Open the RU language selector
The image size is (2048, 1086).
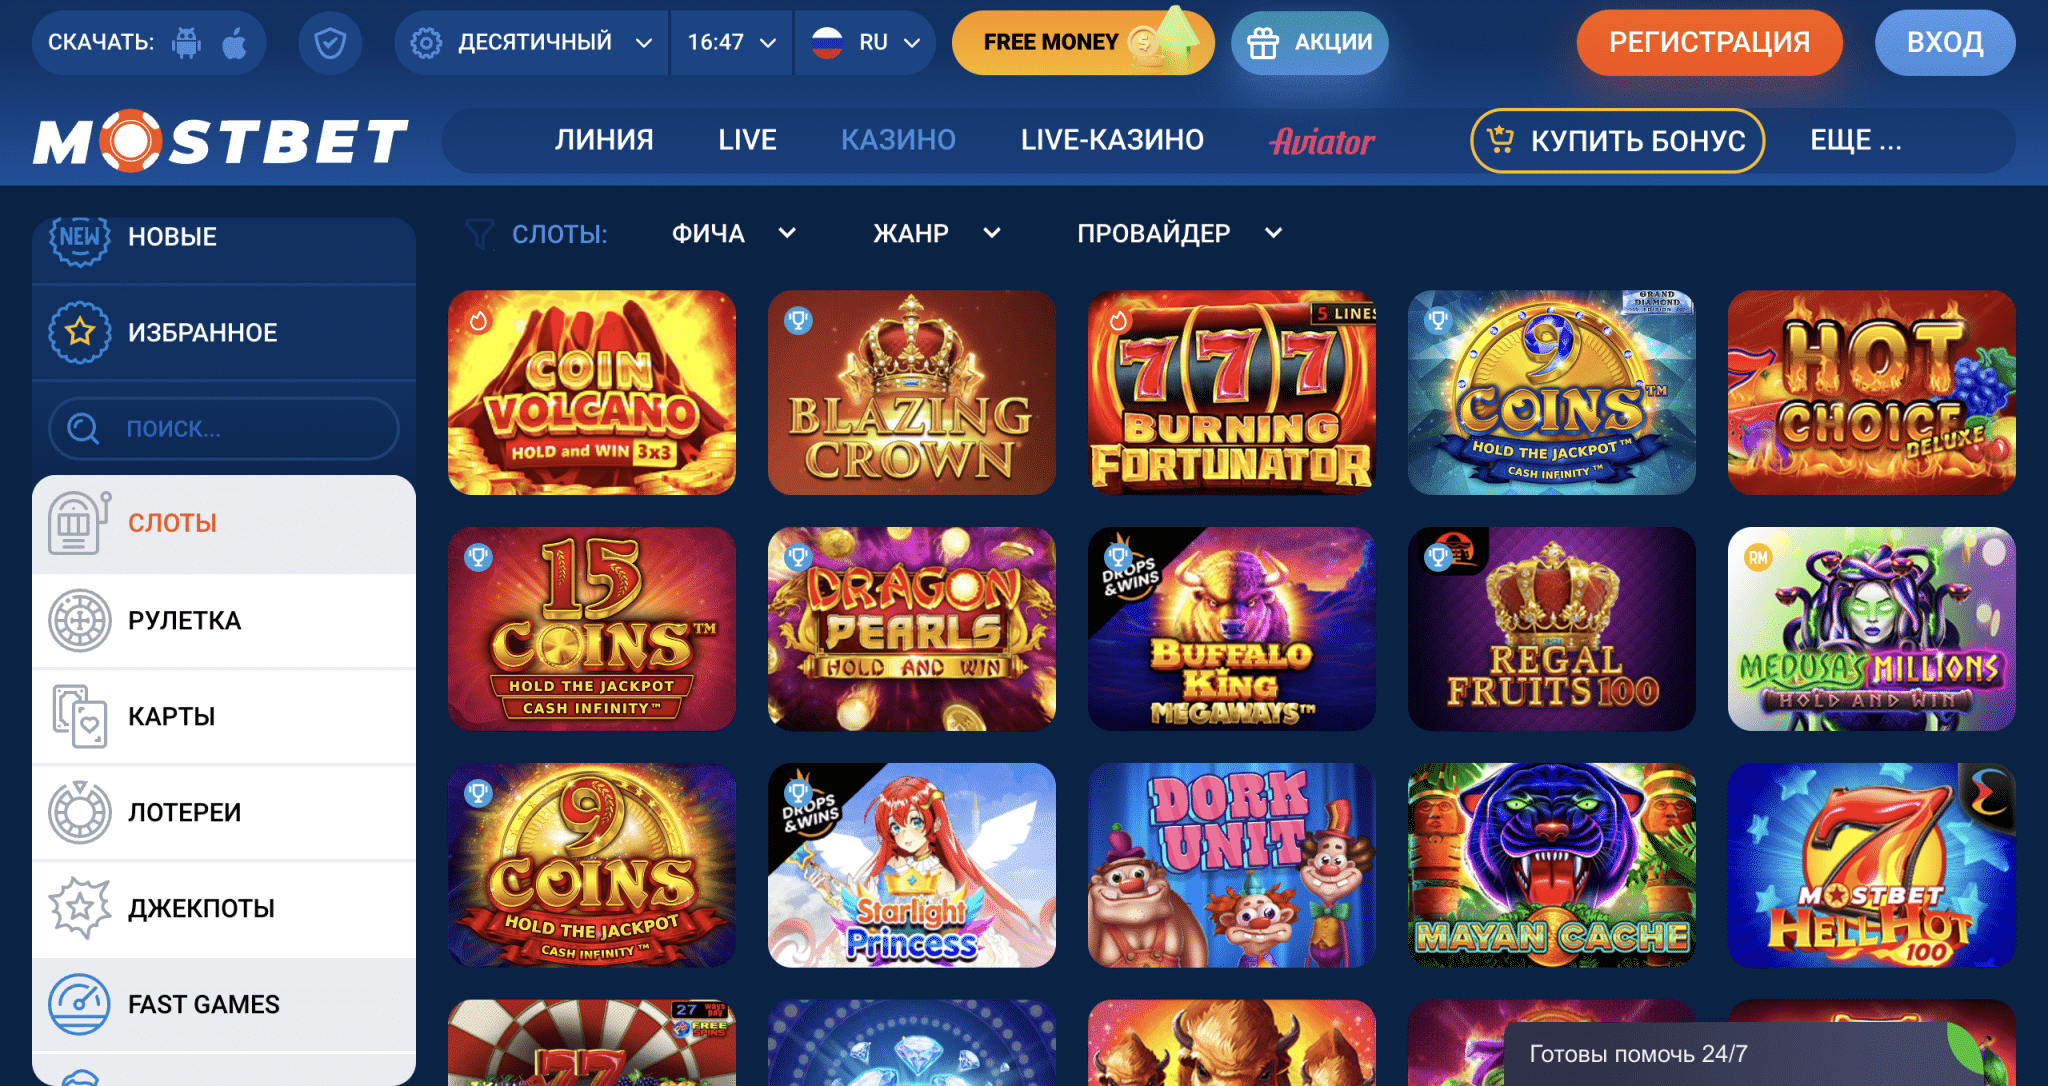click(865, 43)
